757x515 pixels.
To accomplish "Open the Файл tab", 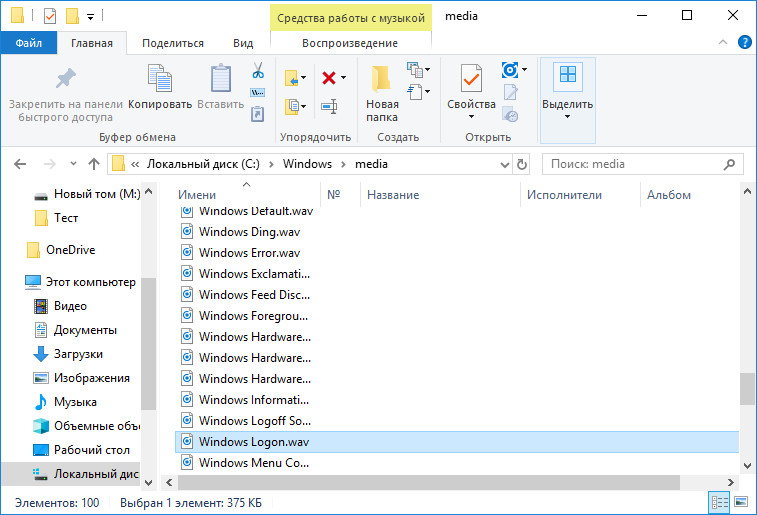I will (x=28, y=43).
